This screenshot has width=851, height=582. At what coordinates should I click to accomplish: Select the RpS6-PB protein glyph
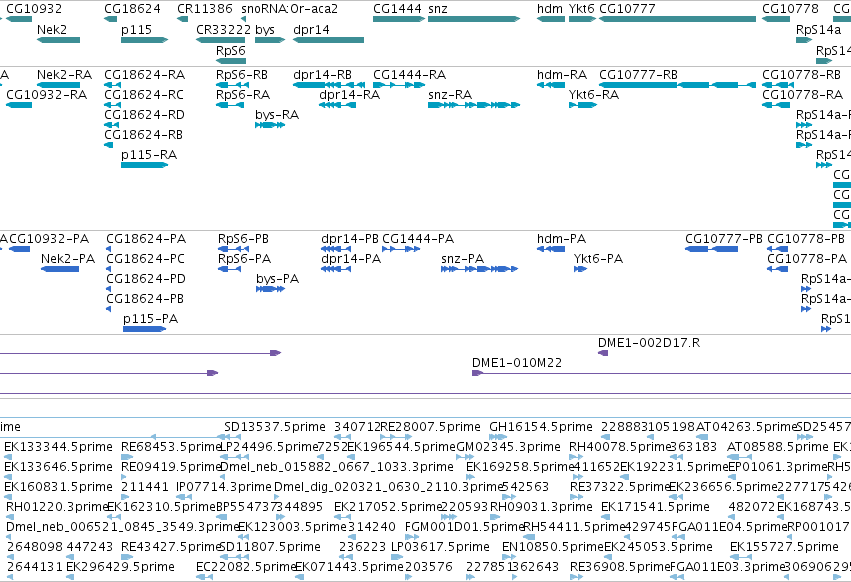pyautogui.click(x=233, y=249)
